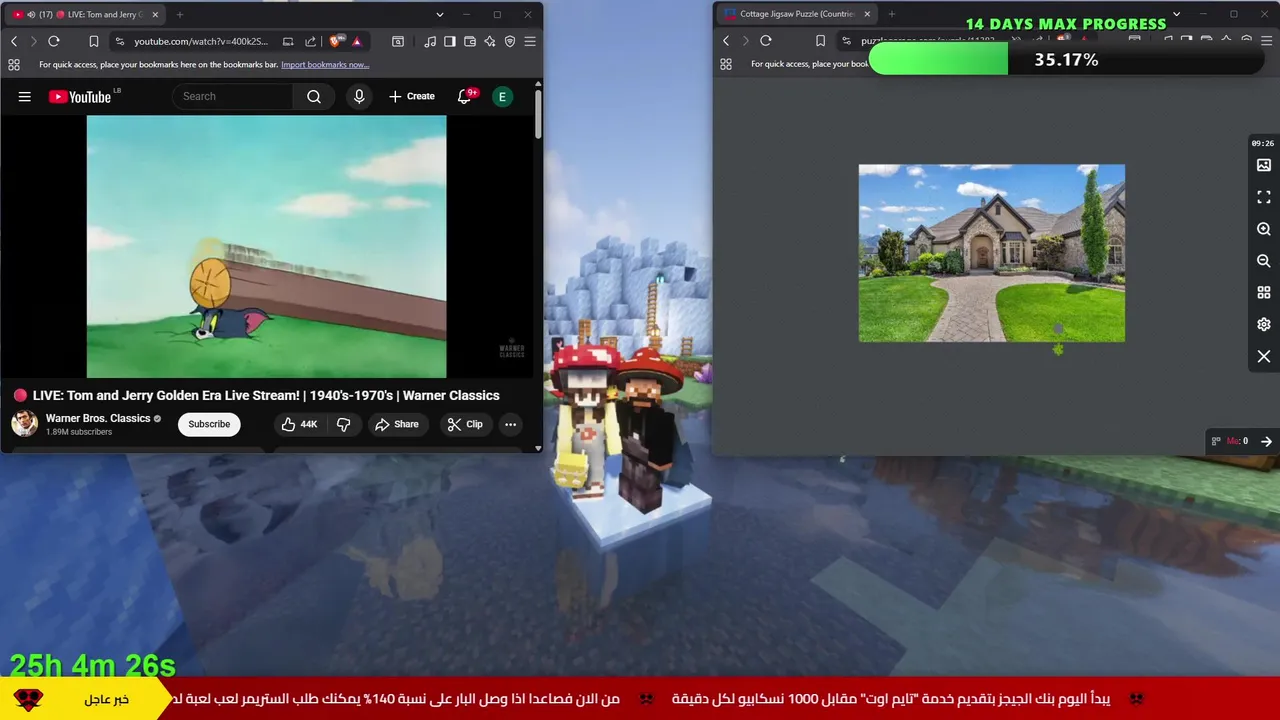Go back in the YouTube browser window
This screenshot has width=1280, height=720.
14,41
